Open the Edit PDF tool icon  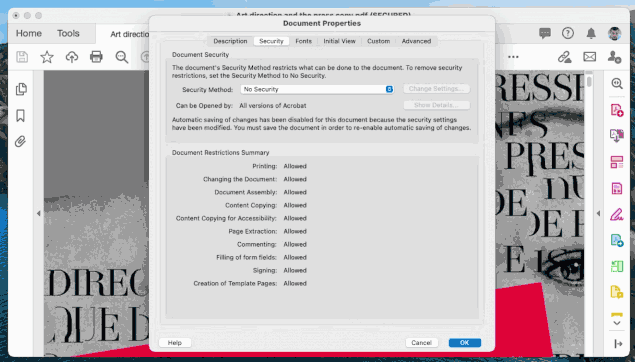617,188
